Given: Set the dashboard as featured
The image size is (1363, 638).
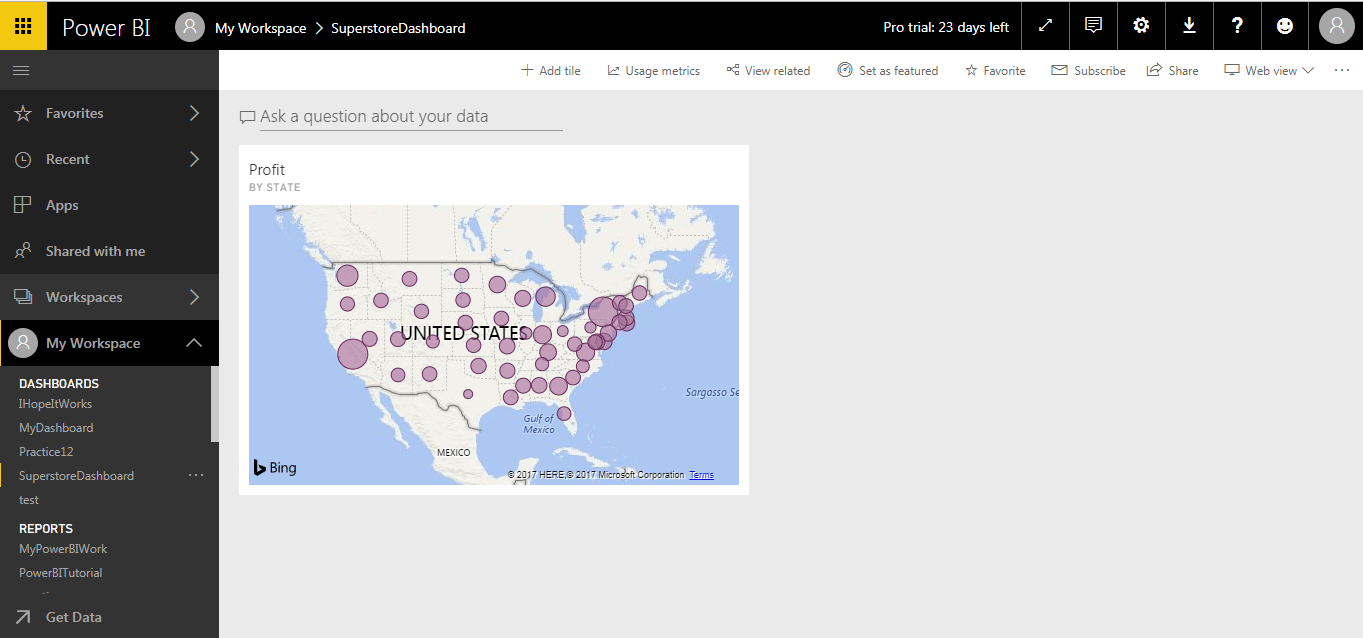Looking at the screenshot, I should coord(888,71).
